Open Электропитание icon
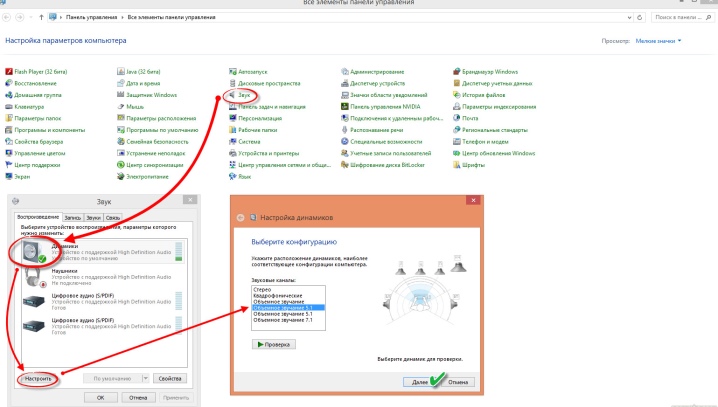The width and height of the screenshot is (718, 407). [x=120, y=176]
